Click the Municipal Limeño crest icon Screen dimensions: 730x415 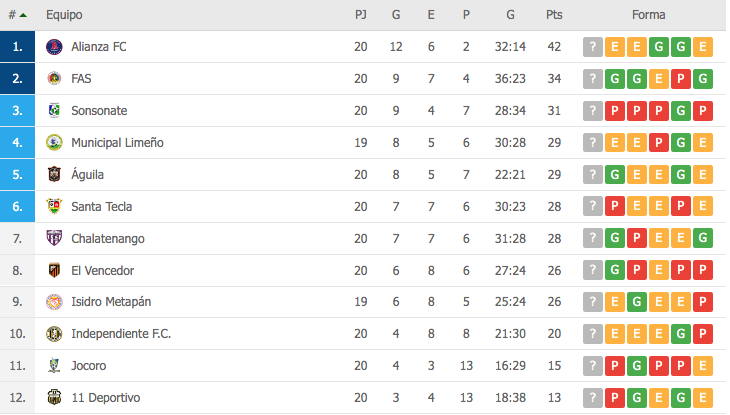(54, 143)
